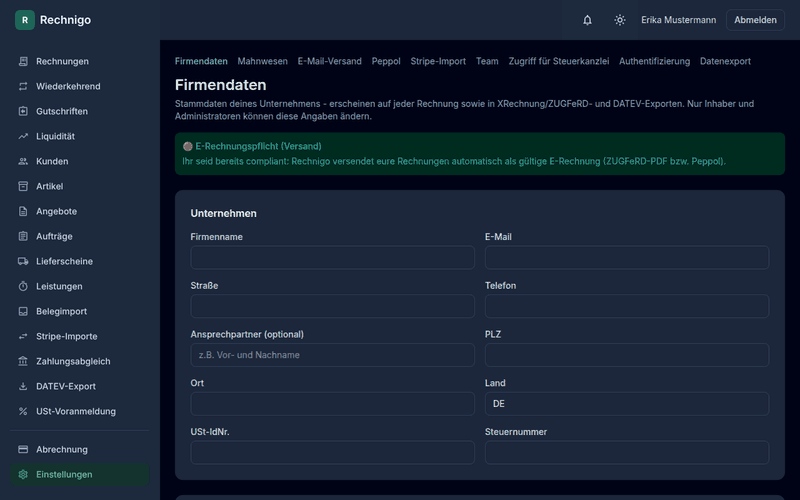Click the Einstellungen gear icon
Viewport: 800px width, 500px height.
coord(23,474)
